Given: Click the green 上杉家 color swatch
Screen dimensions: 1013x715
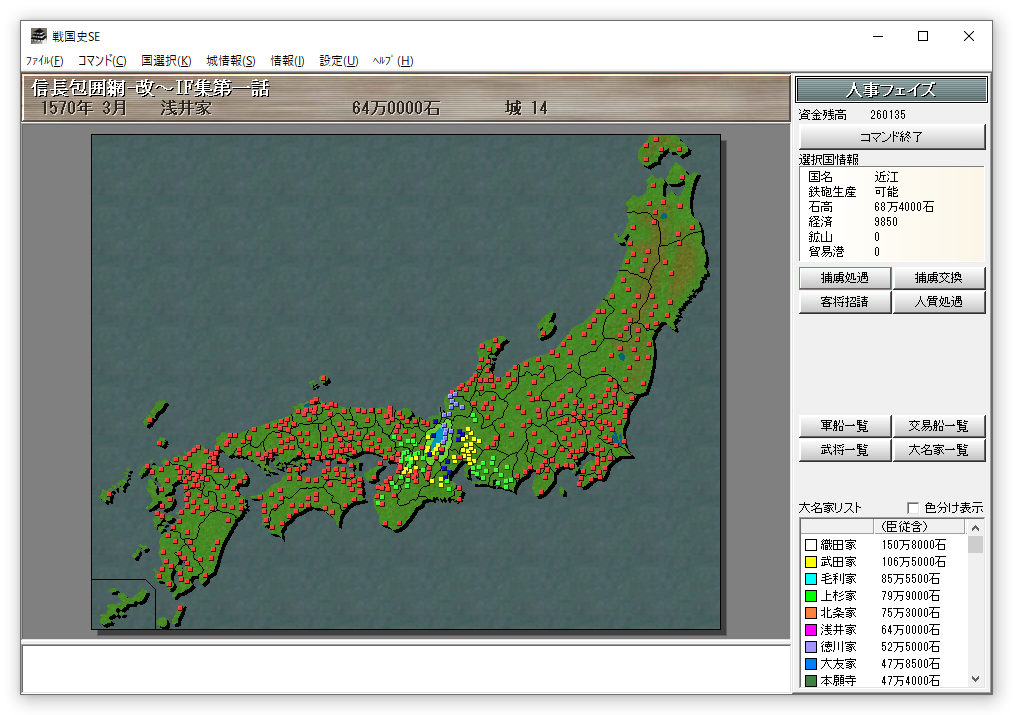Looking at the screenshot, I should (810, 596).
